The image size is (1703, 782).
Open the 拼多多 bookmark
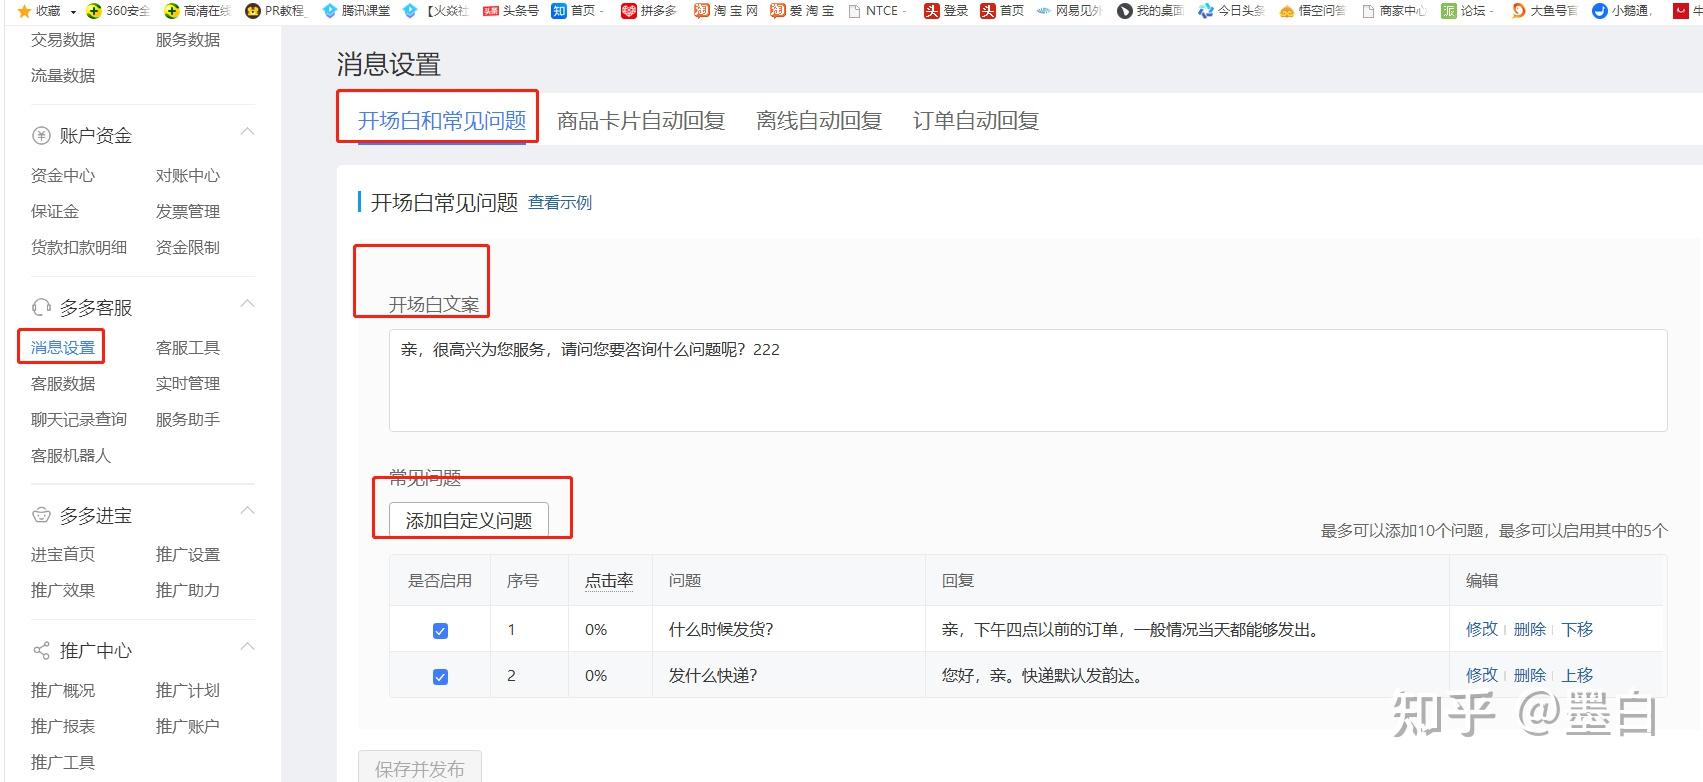649,11
